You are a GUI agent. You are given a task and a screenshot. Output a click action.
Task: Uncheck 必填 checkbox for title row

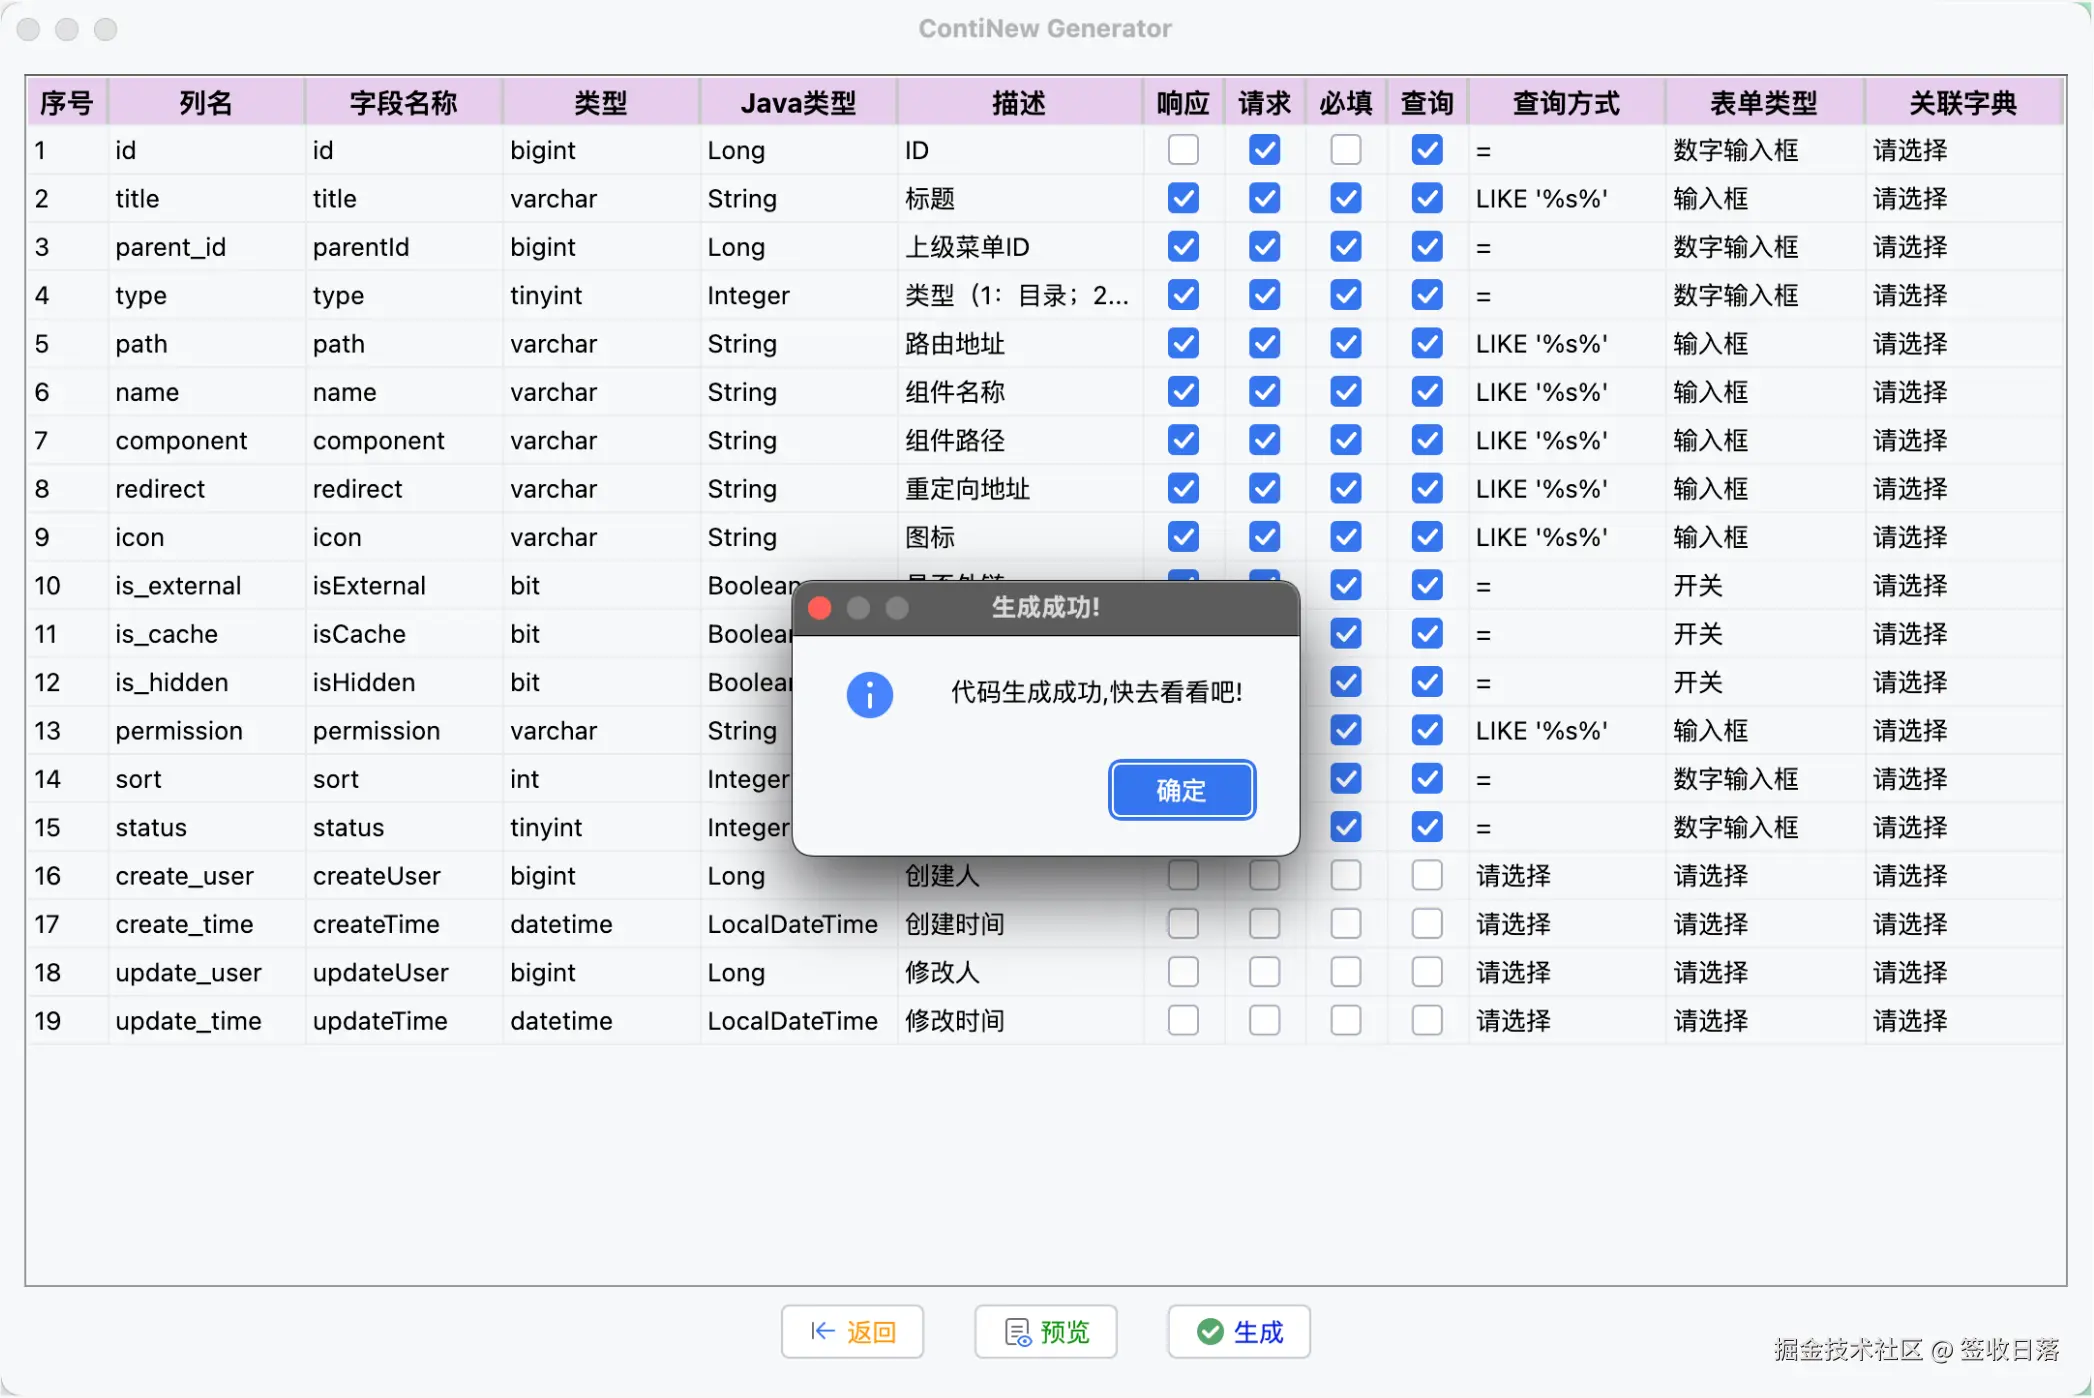click(x=1345, y=198)
